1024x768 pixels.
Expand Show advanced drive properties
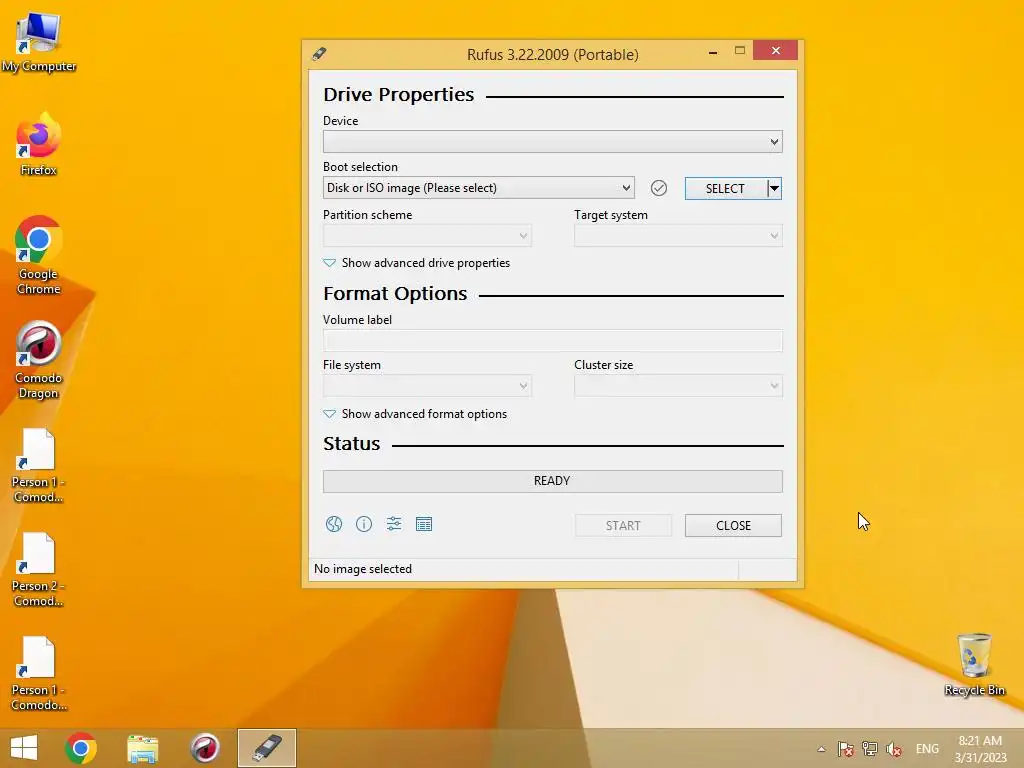point(417,263)
